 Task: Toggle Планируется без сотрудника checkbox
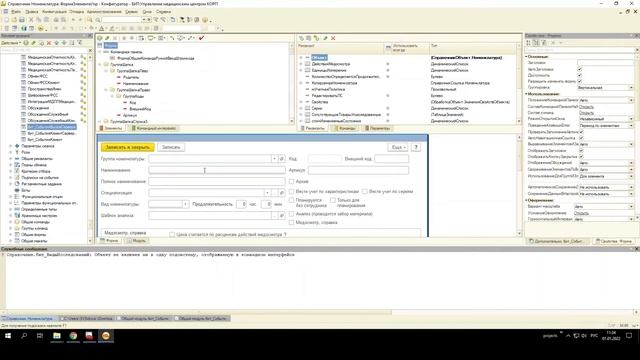tap(291, 200)
